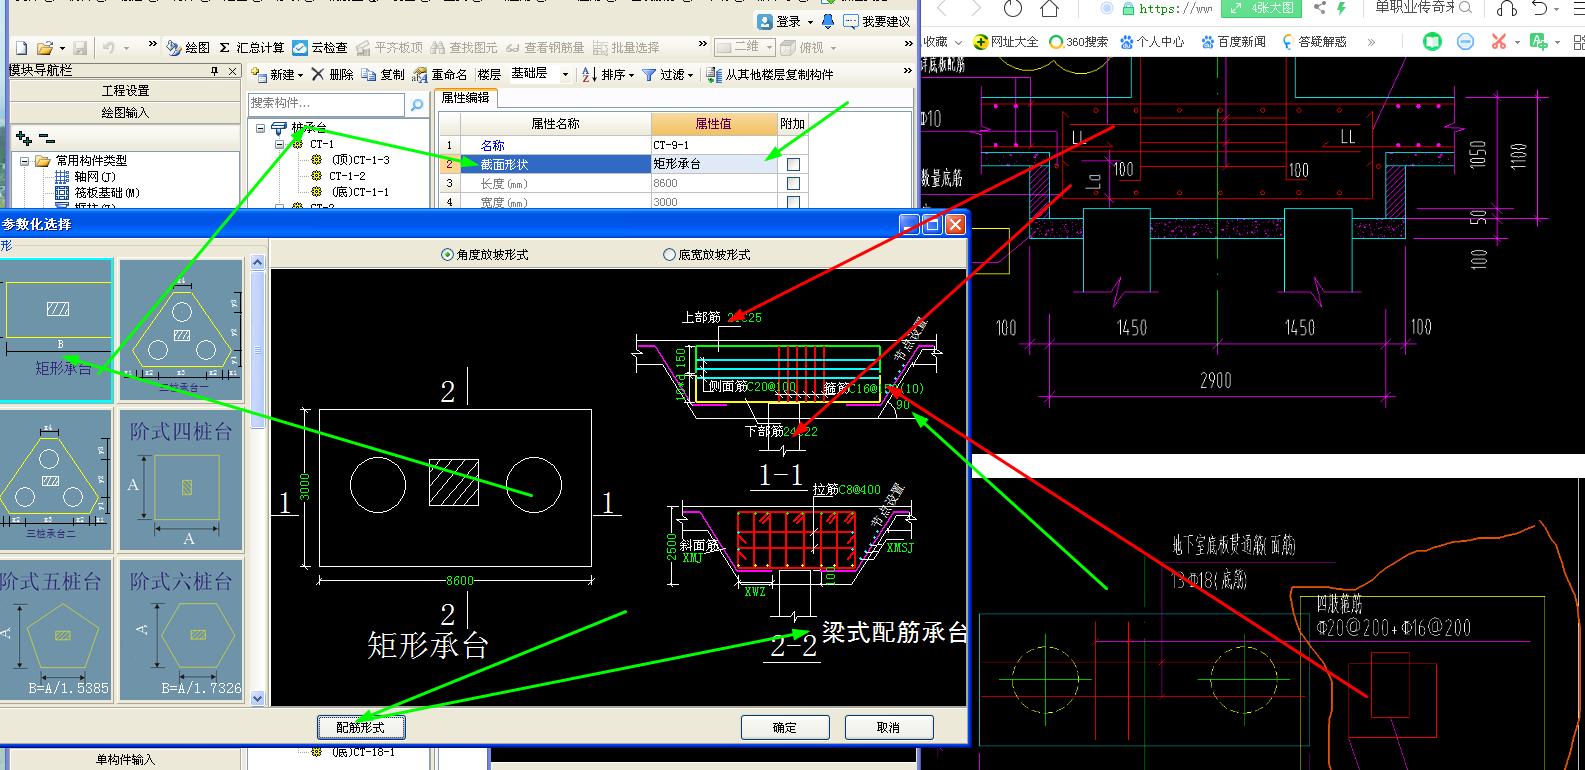
Task: Open 360搜索 bookmark link
Action: click(x=1079, y=41)
